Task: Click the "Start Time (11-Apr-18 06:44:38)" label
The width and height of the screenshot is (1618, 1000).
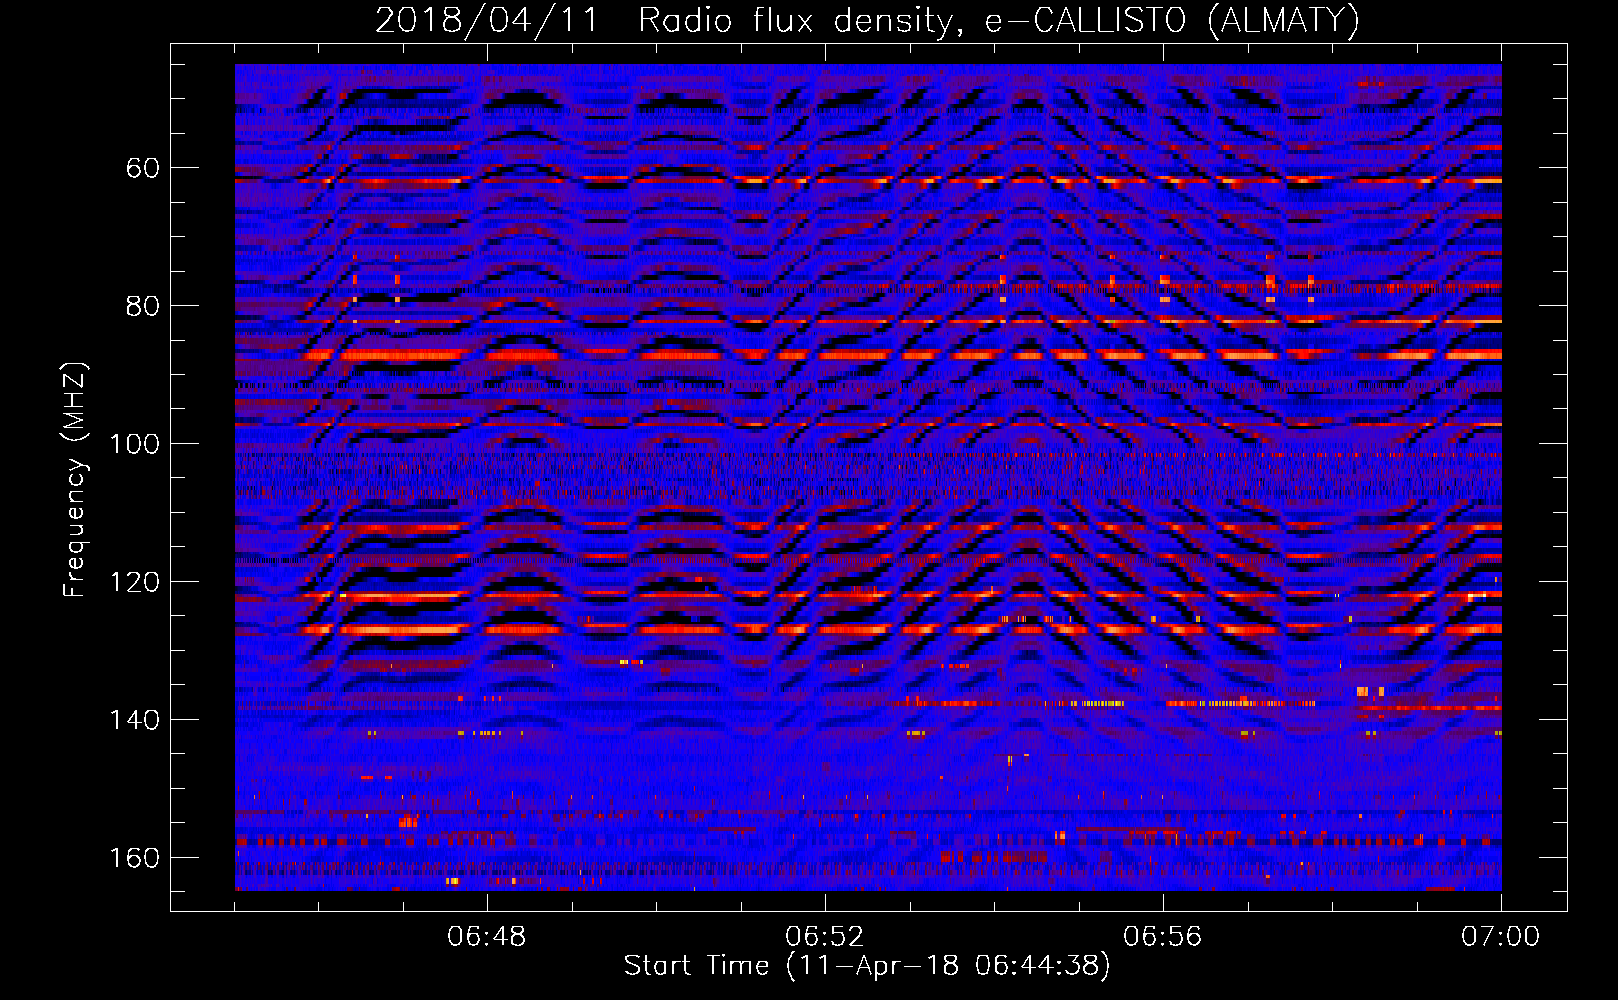Action: coord(867,966)
